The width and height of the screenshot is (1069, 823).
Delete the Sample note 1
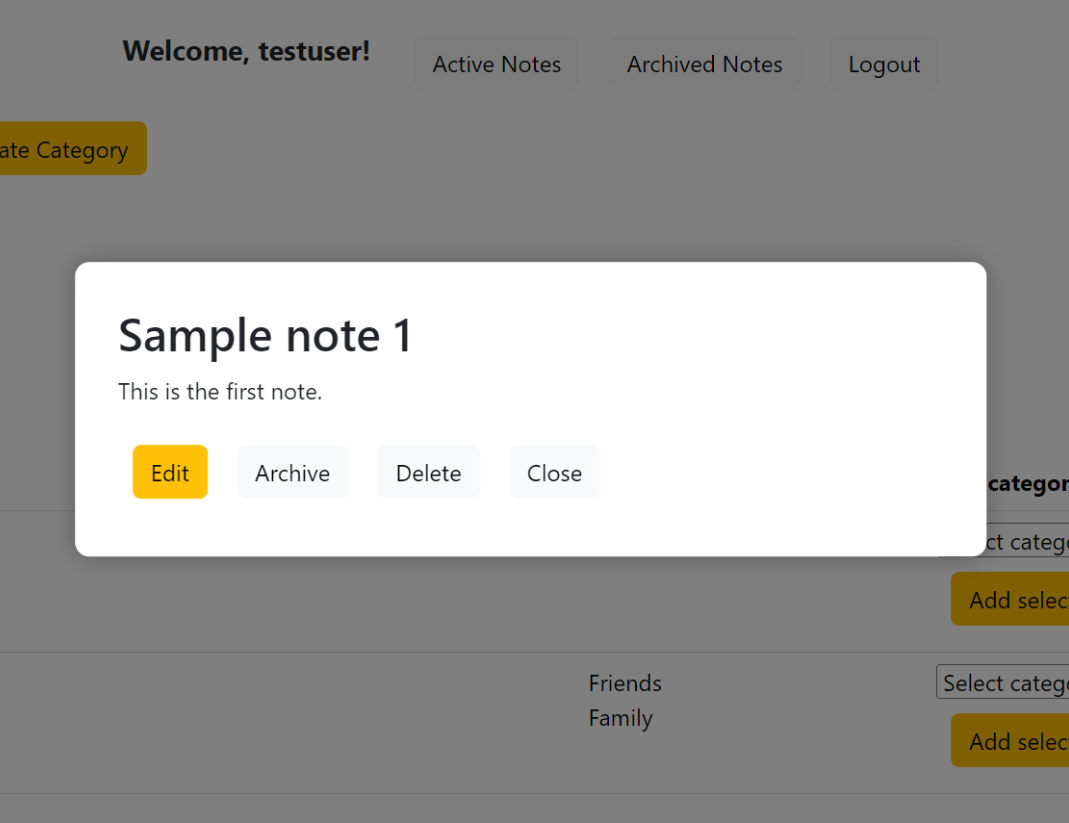[x=428, y=472]
